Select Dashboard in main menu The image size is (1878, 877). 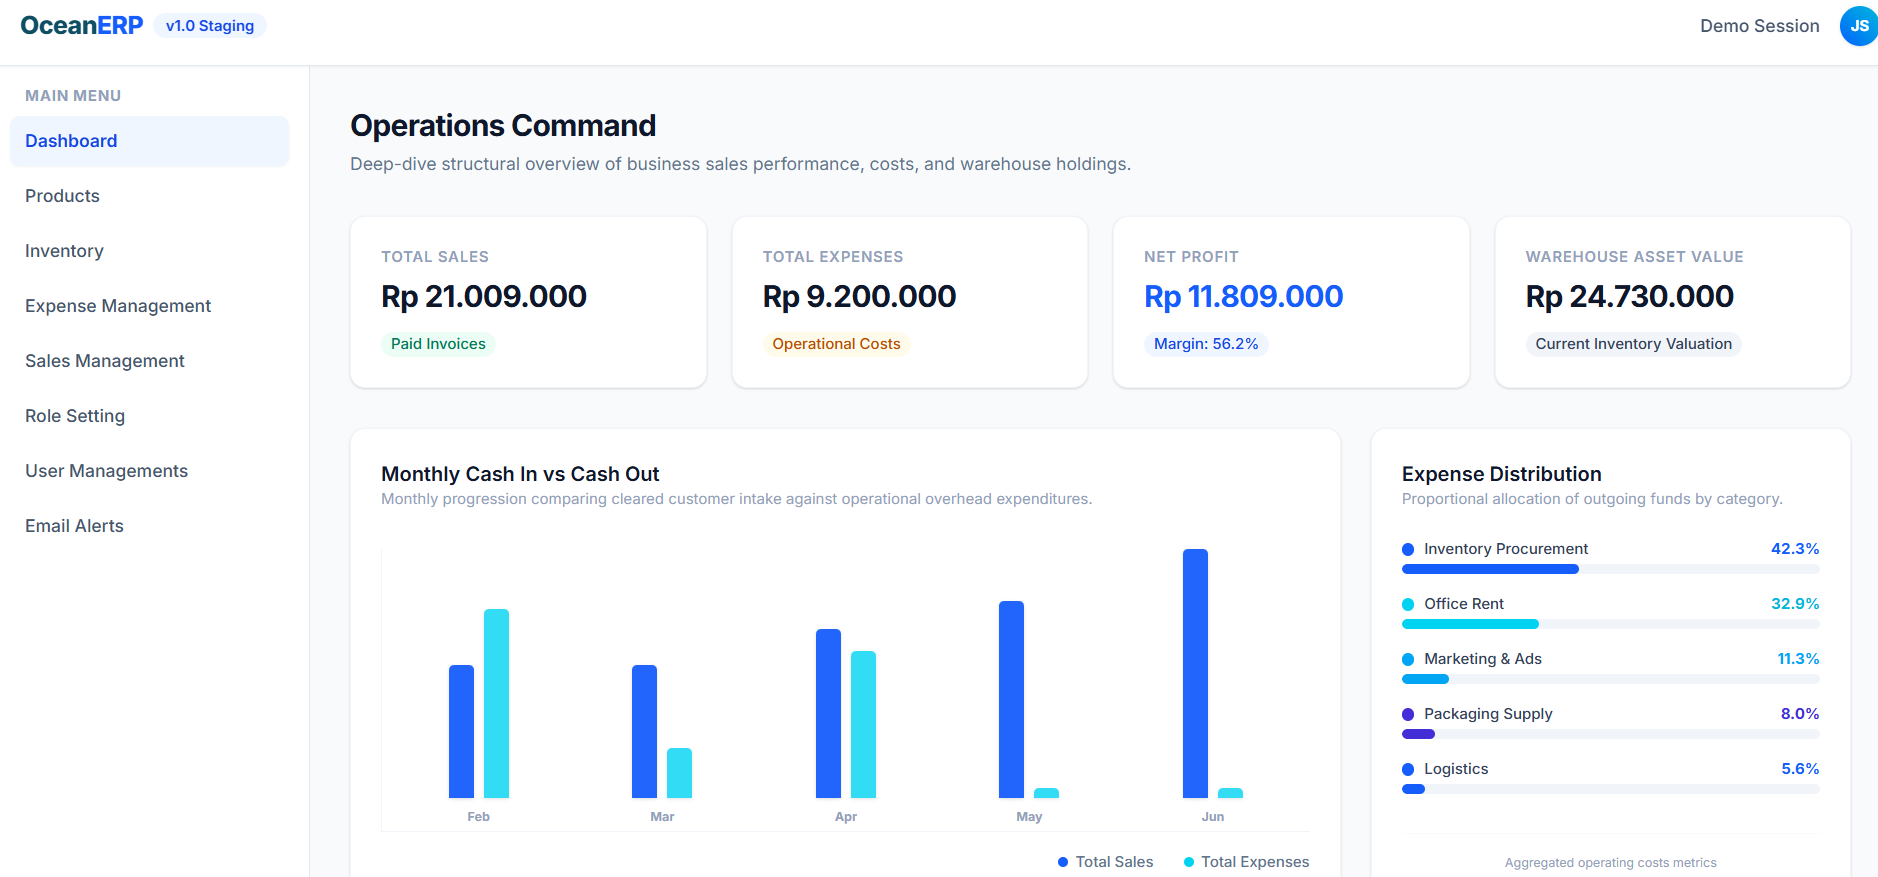149,141
